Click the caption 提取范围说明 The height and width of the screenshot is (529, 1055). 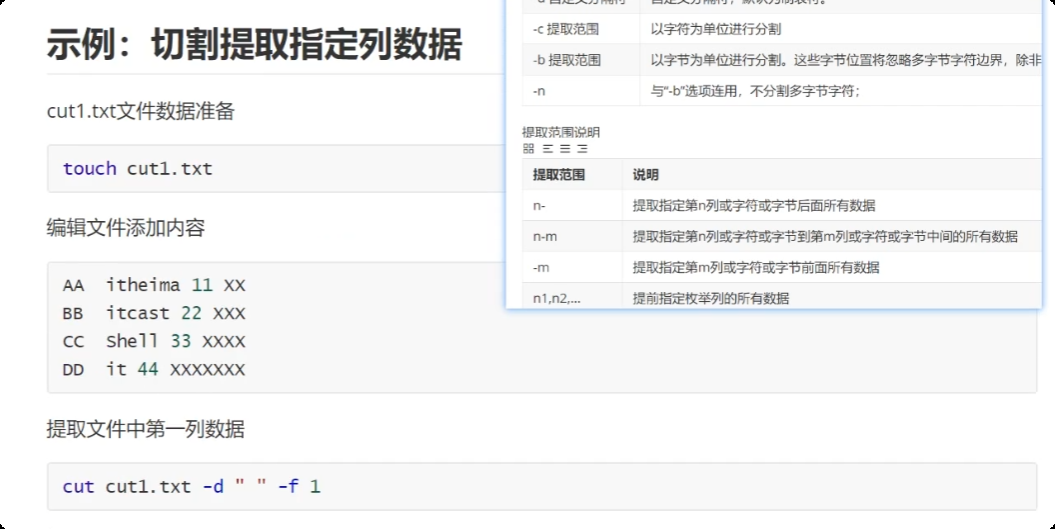coord(561,132)
